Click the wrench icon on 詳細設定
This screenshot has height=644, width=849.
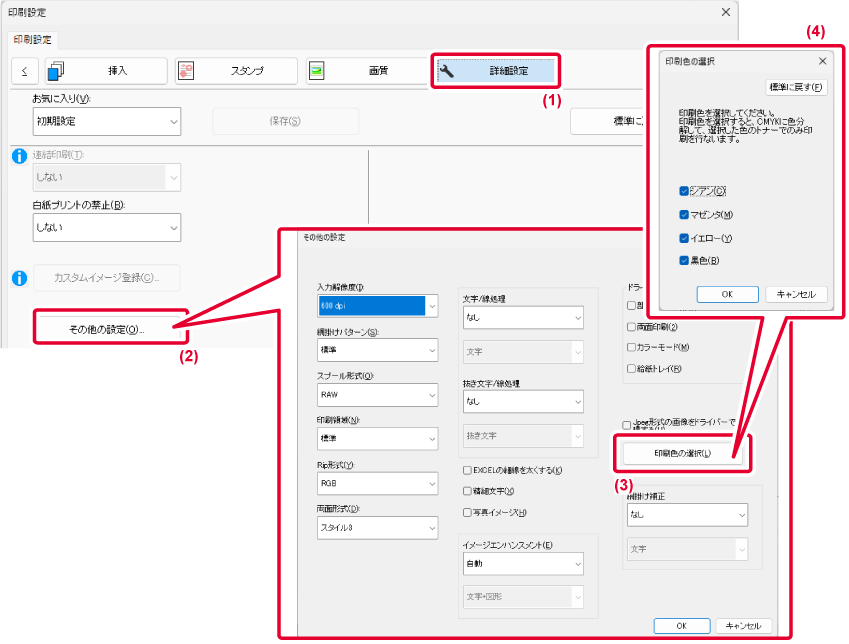(x=447, y=71)
